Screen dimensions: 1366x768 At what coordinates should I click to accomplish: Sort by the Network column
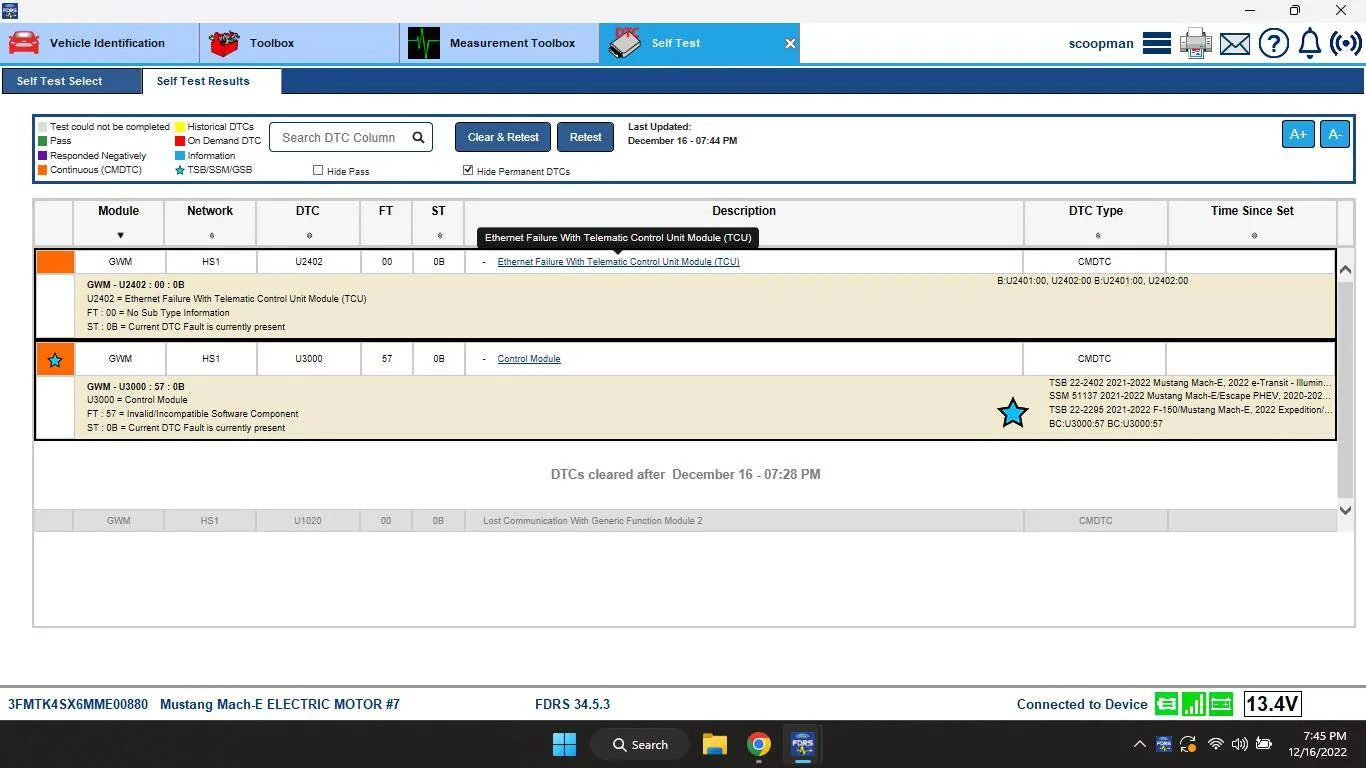pos(210,236)
